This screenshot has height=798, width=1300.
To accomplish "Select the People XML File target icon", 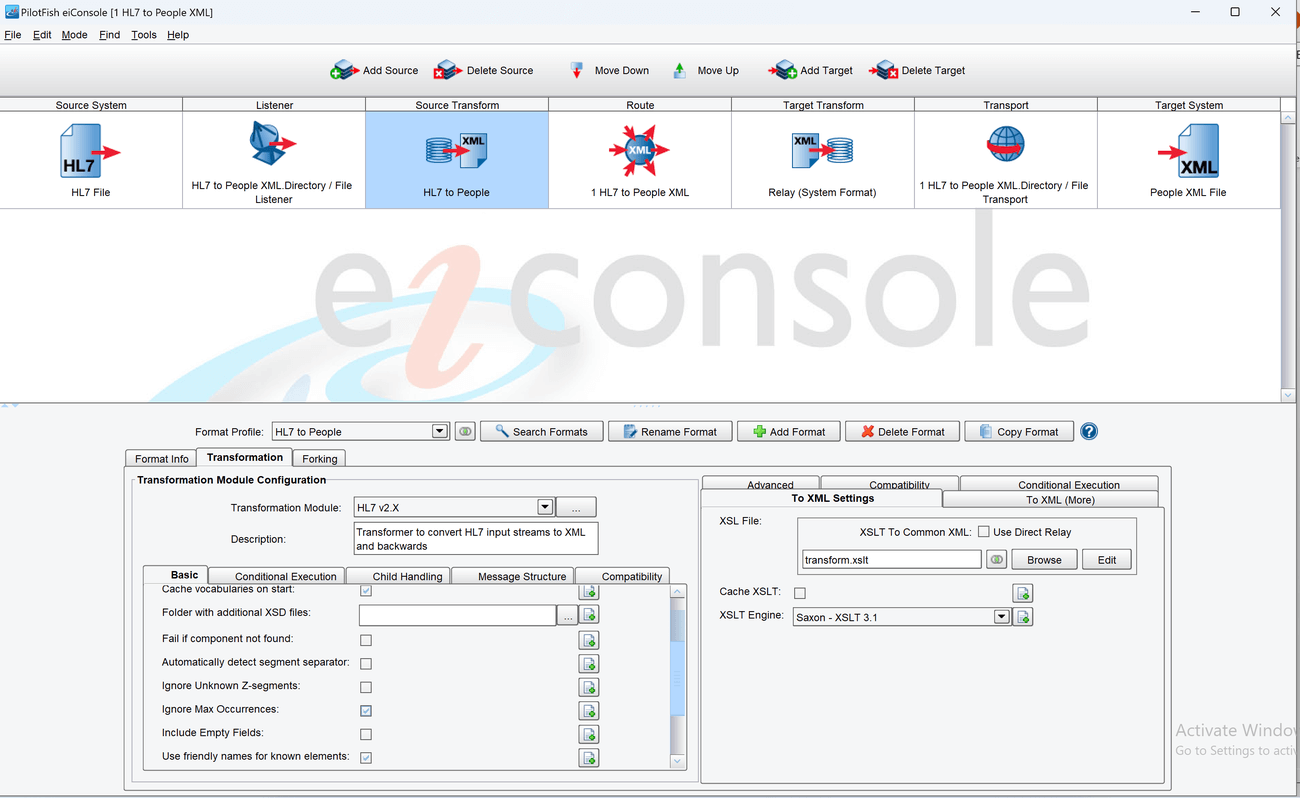I will pyautogui.click(x=1188, y=150).
